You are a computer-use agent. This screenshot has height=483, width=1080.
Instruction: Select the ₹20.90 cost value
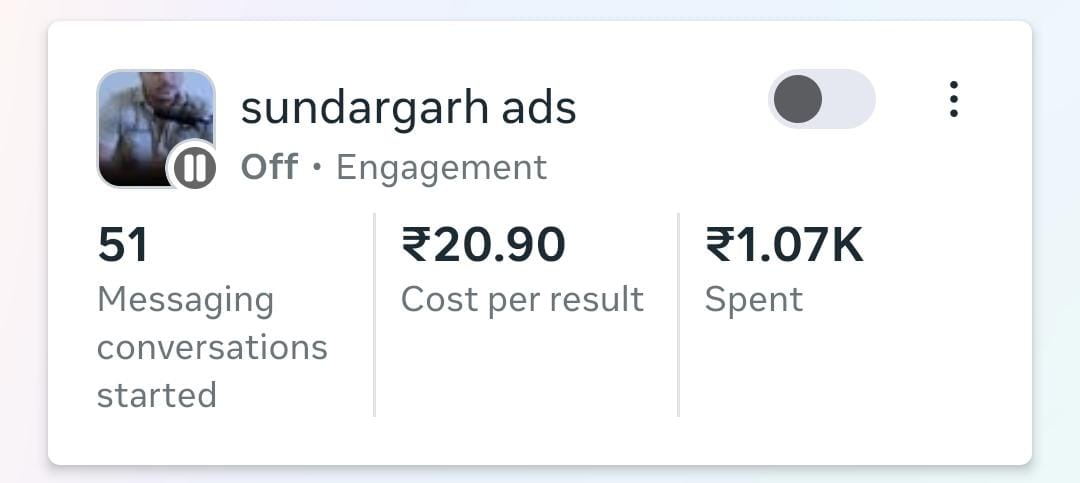pos(483,246)
